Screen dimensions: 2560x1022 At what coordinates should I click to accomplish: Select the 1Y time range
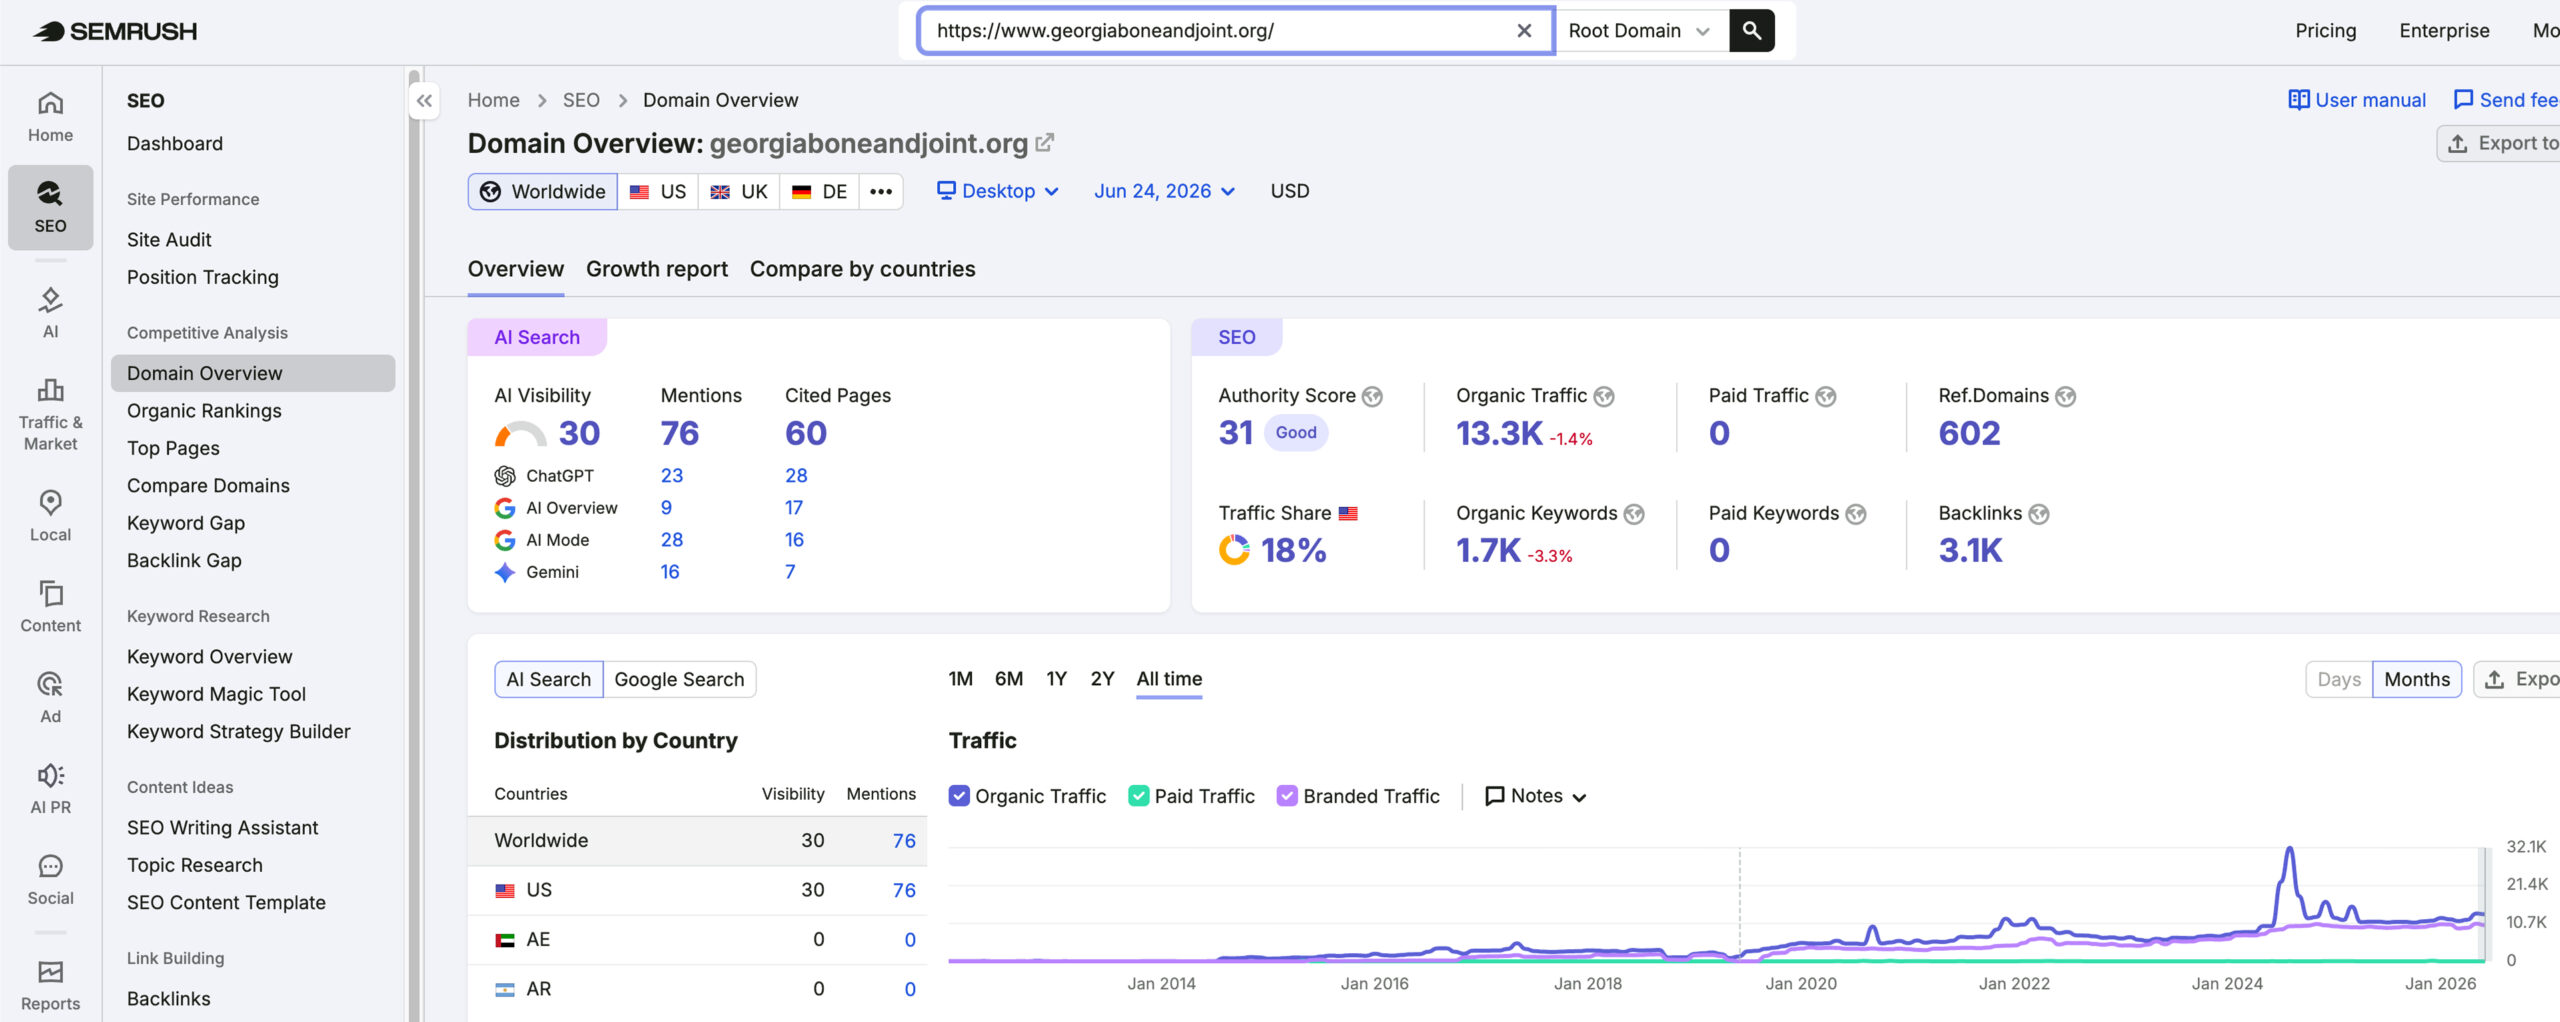(x=1057, y=679)
